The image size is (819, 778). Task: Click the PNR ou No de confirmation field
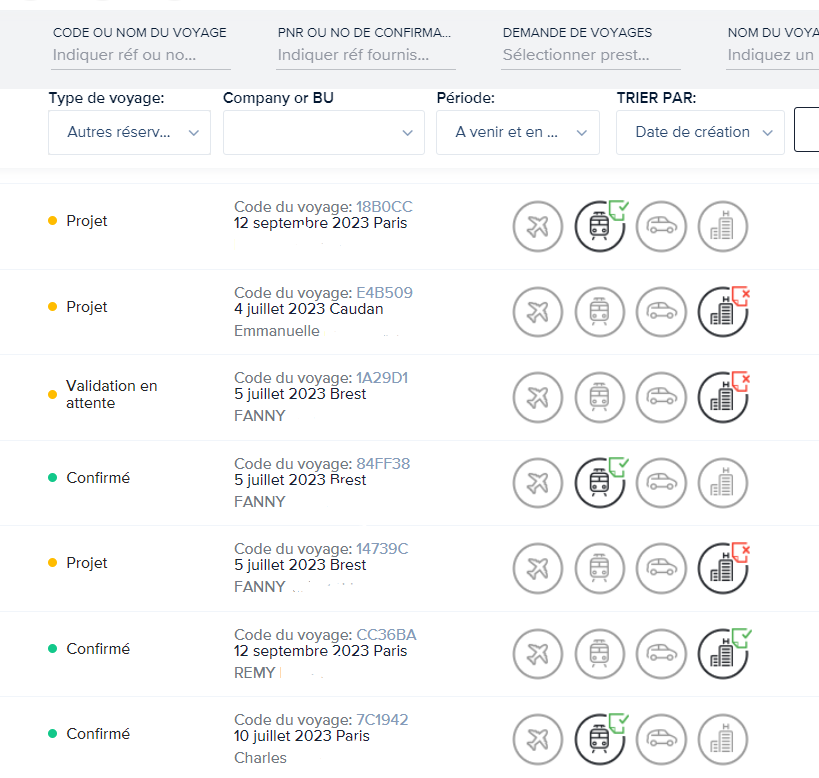click(365, 55)
